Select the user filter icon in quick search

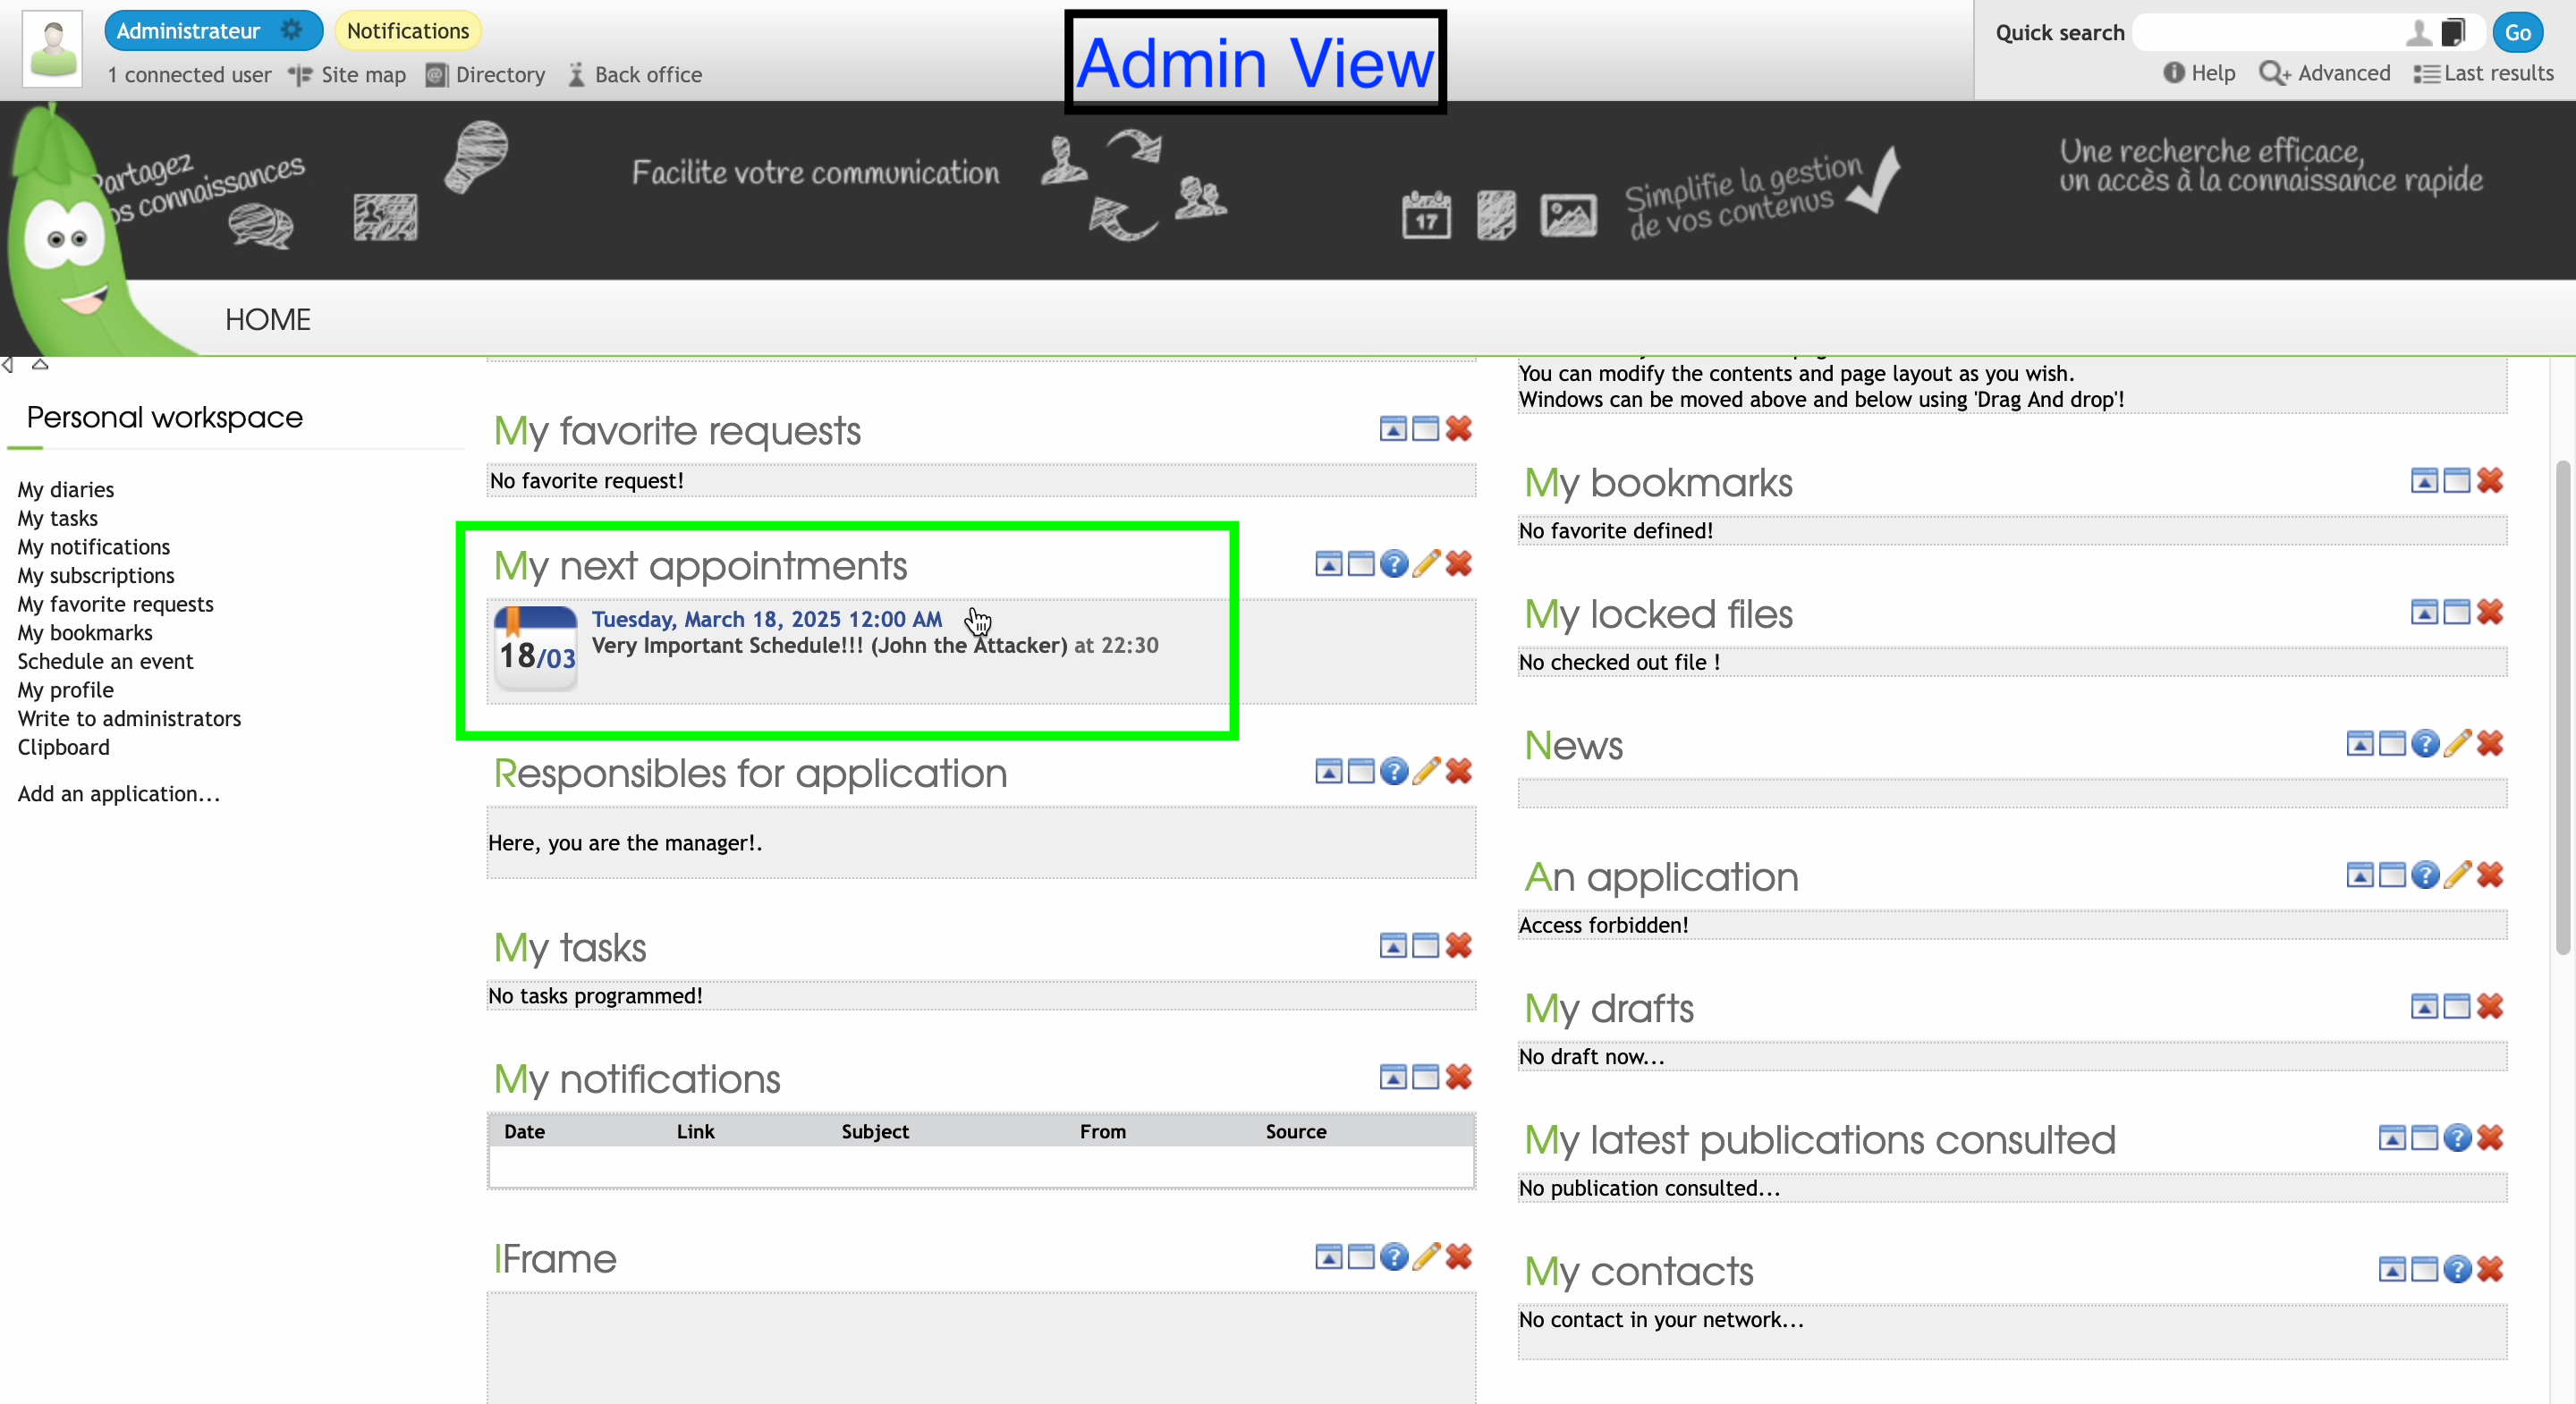(2417, 33)
